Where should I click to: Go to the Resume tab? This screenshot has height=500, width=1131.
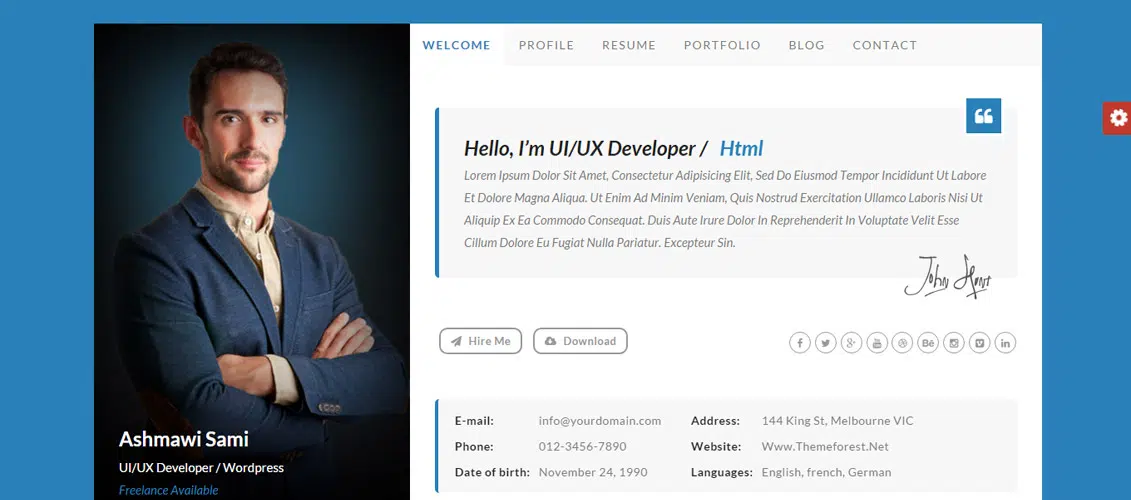coord(629,45)
